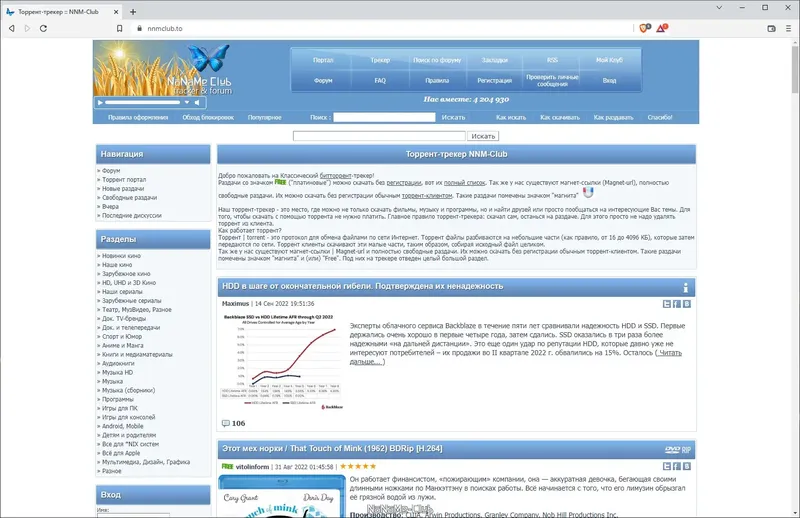Share Mink torrent on Facebook
Screen dimensions: 800x518
(x=677, y=466)
